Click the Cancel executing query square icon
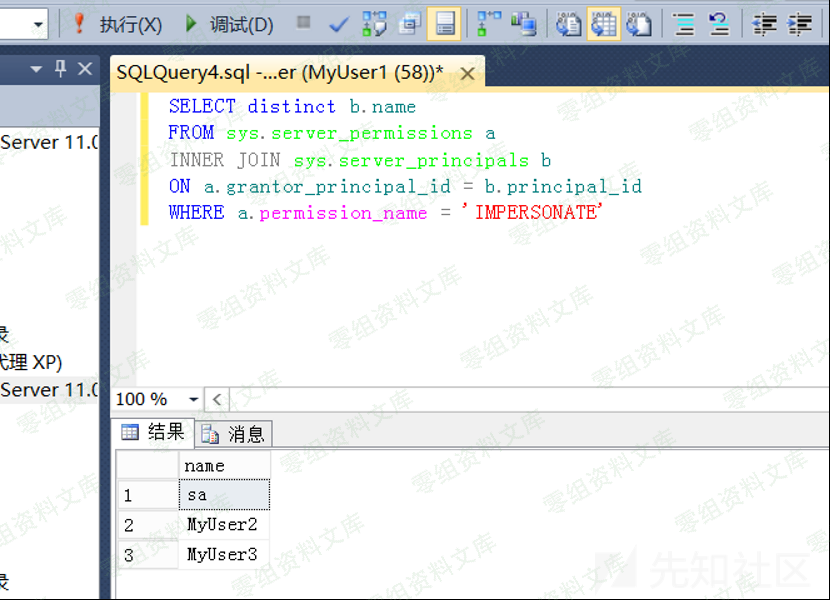This screenshot has height=600, width=830. [304, 23]
